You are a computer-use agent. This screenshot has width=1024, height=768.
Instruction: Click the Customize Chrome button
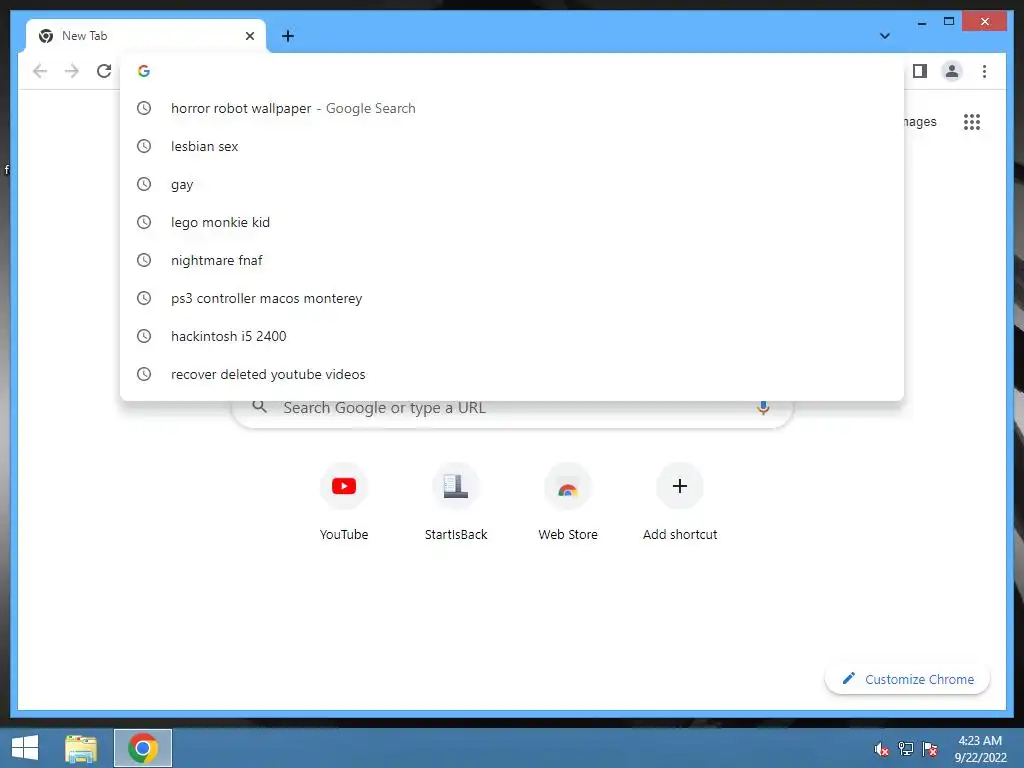[908, 679]
